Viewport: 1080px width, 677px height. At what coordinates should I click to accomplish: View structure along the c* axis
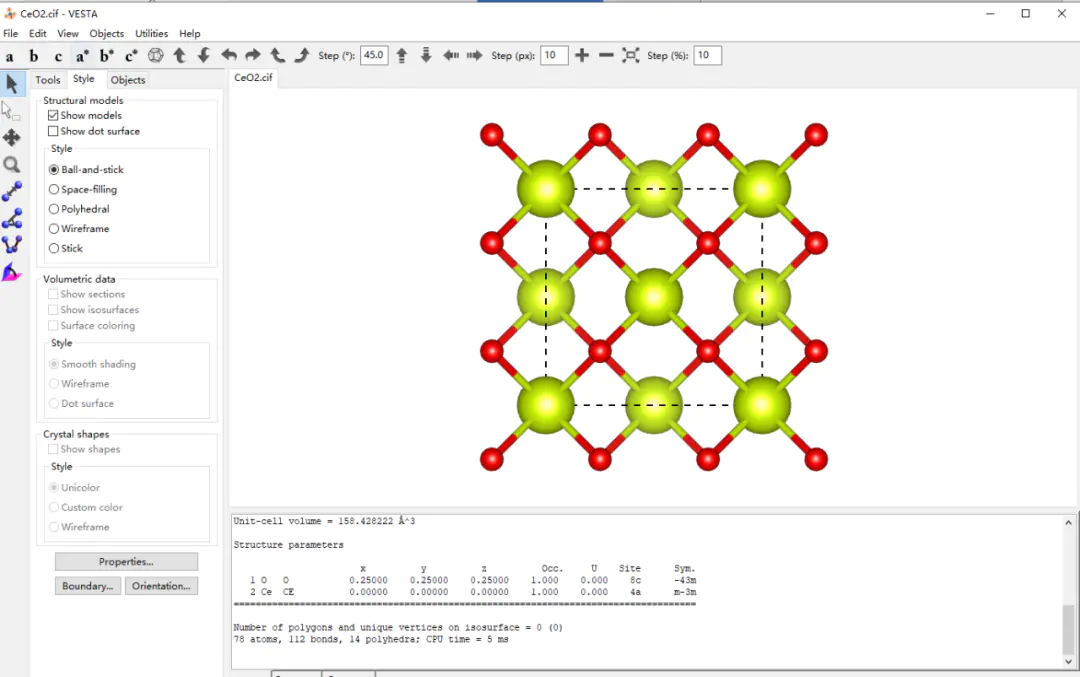click(131, 56)
